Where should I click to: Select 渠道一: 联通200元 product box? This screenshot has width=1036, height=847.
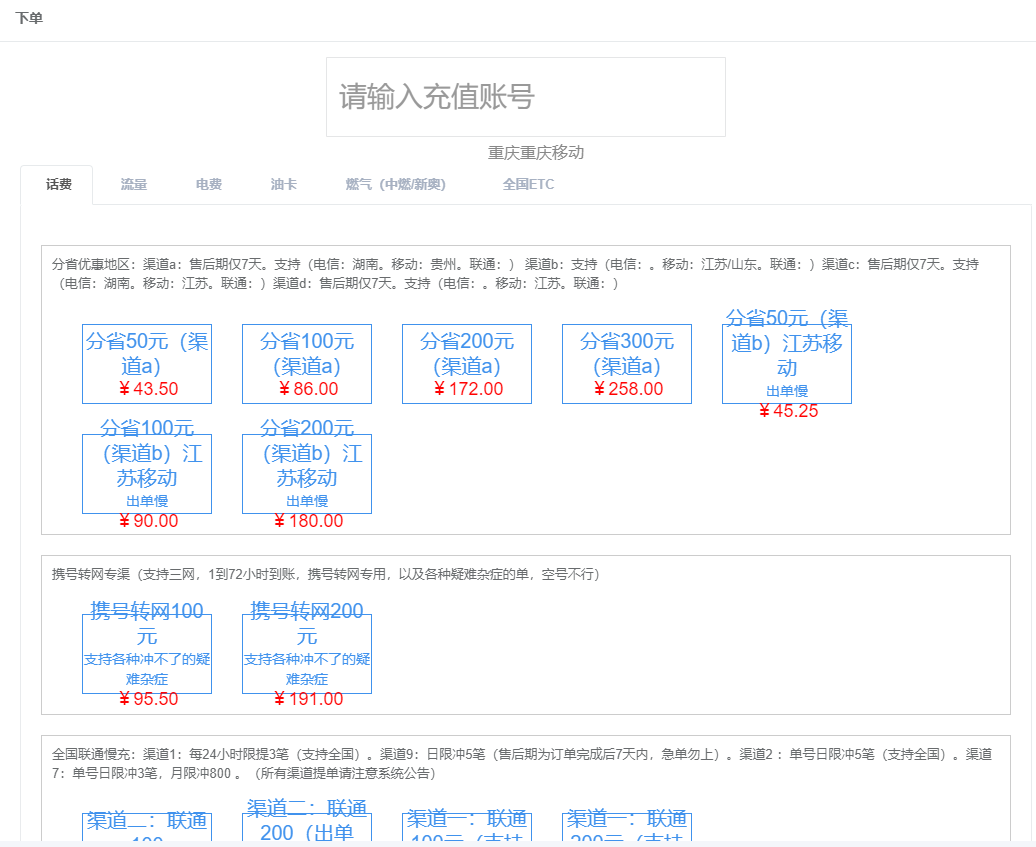(627, 826)
